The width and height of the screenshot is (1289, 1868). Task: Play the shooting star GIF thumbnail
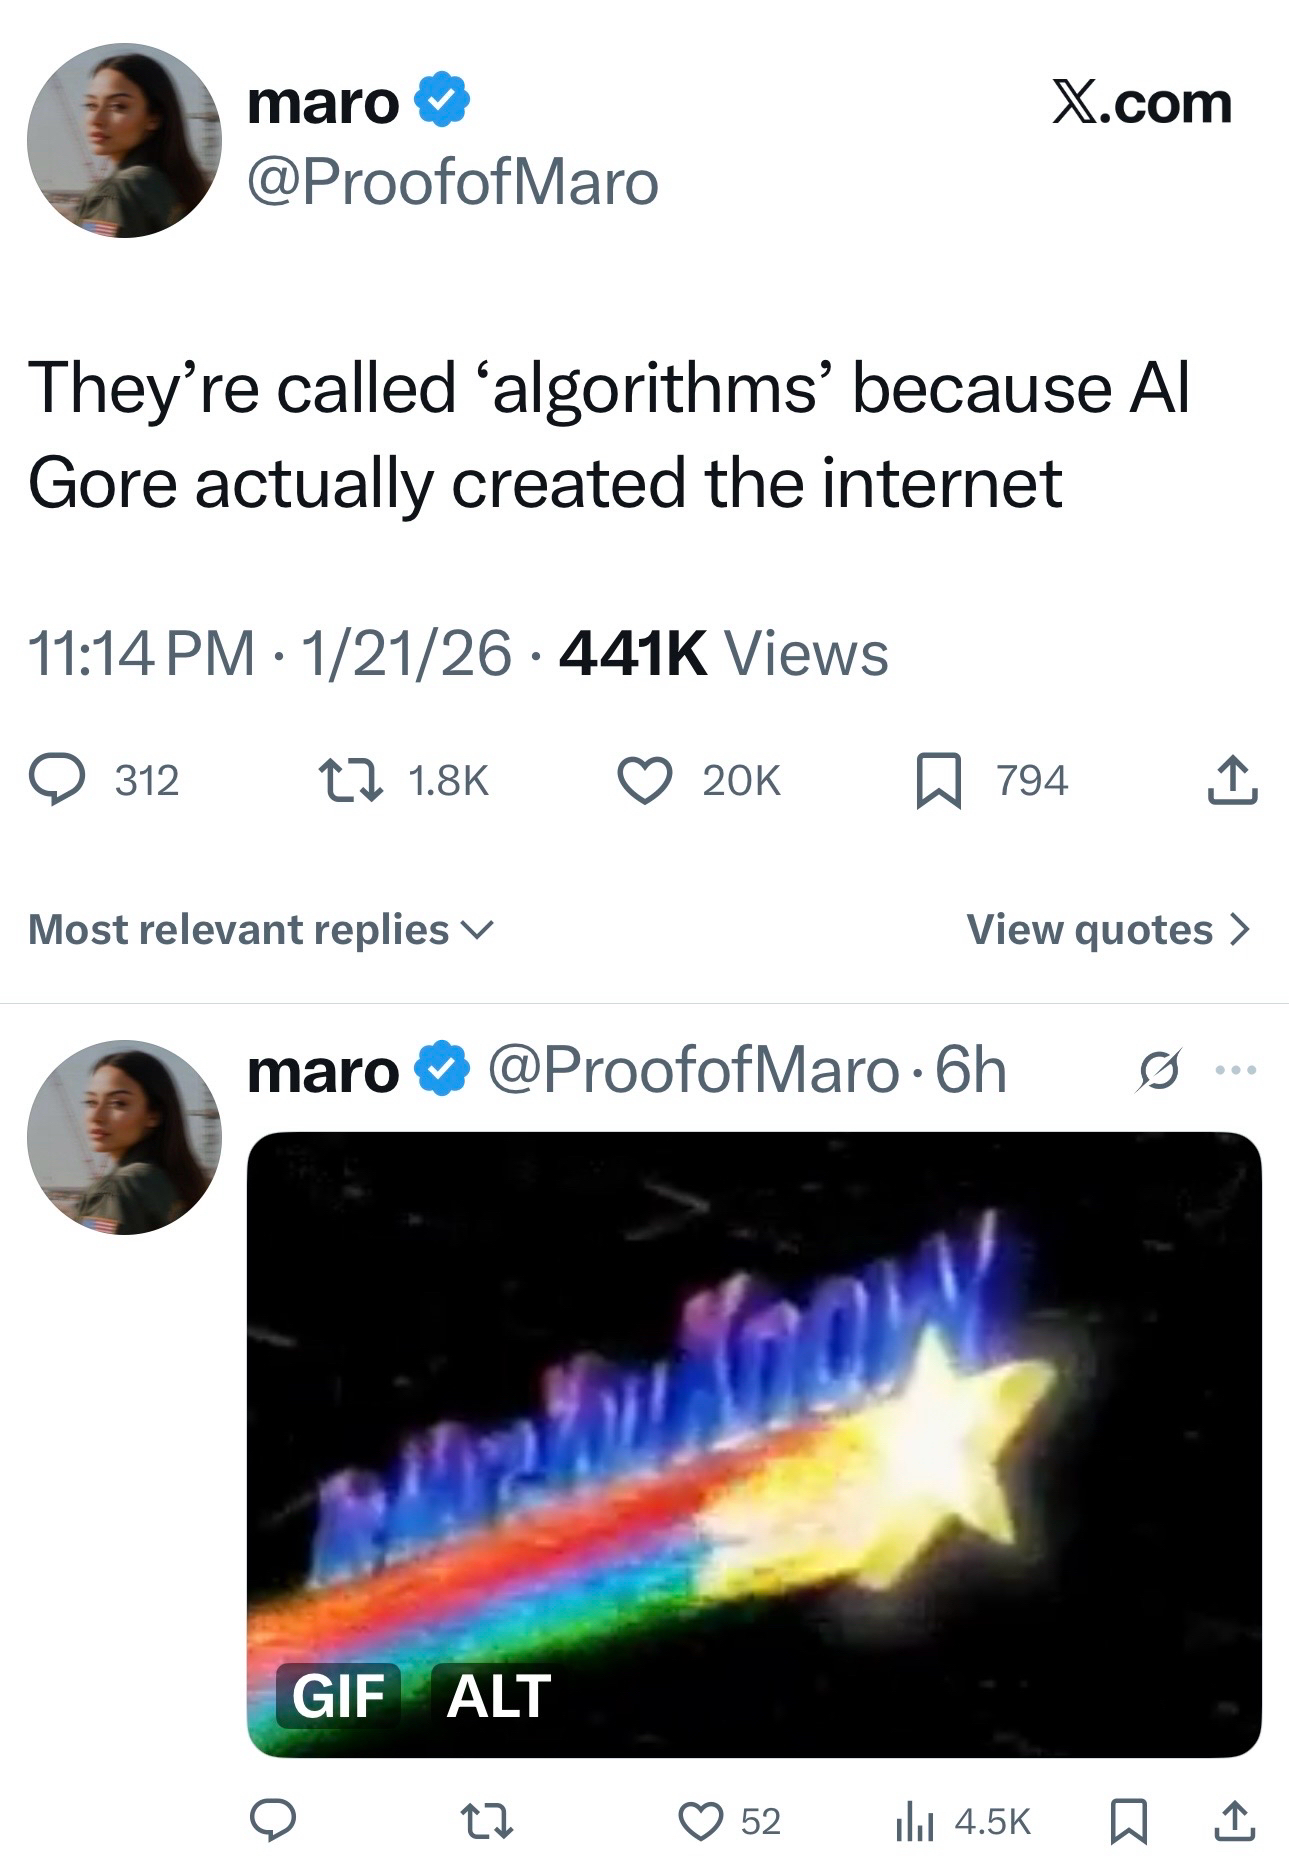[754, 1444]
